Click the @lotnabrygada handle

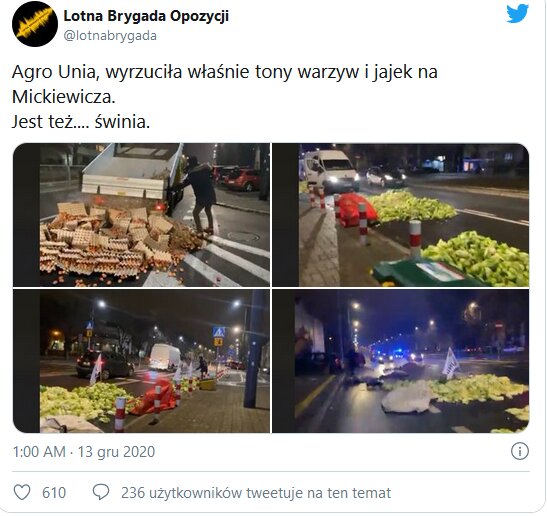click(110, 36)
